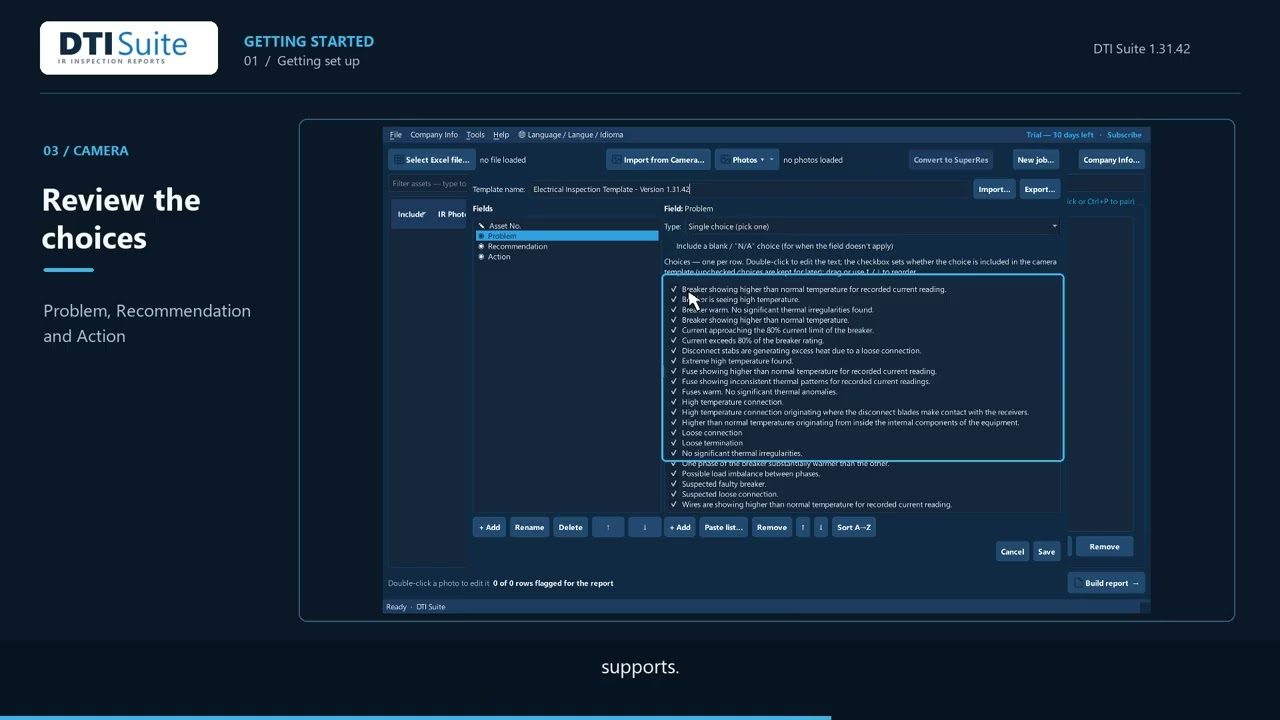Click the down arrow beside Sort A–Z

(x=821, y=527)
